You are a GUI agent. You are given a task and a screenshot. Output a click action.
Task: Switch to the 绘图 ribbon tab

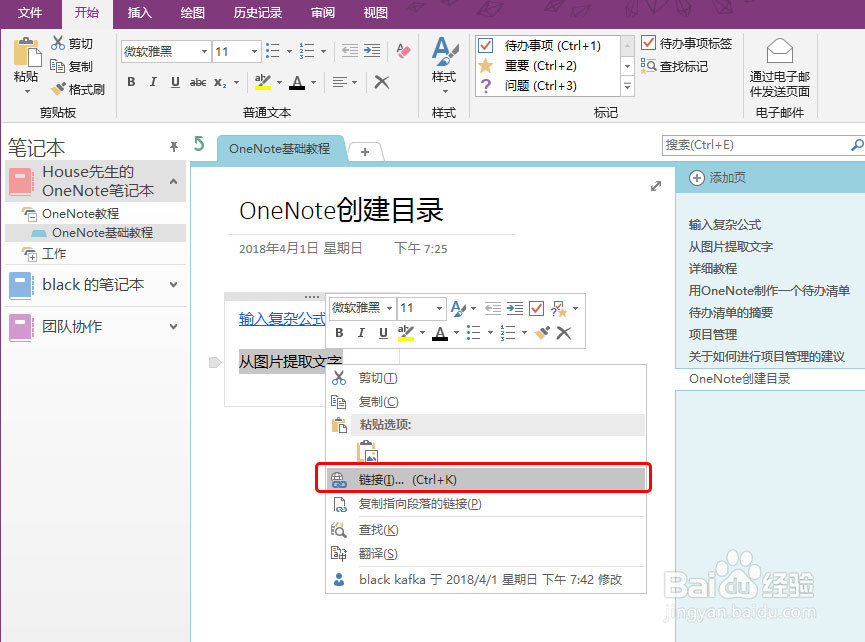click(193, 13)
